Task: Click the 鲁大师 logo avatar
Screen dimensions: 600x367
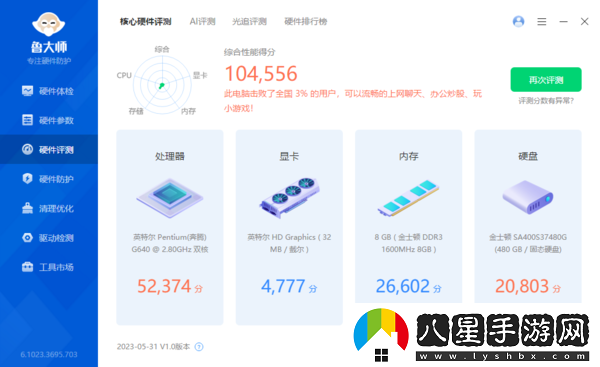Action: (49, 25)
